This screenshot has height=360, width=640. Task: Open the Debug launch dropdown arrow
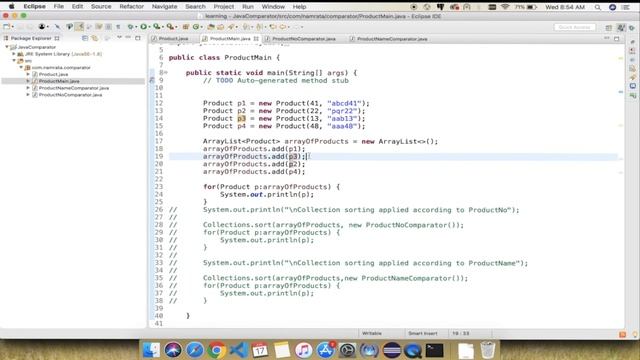click(x=136, y=27)
